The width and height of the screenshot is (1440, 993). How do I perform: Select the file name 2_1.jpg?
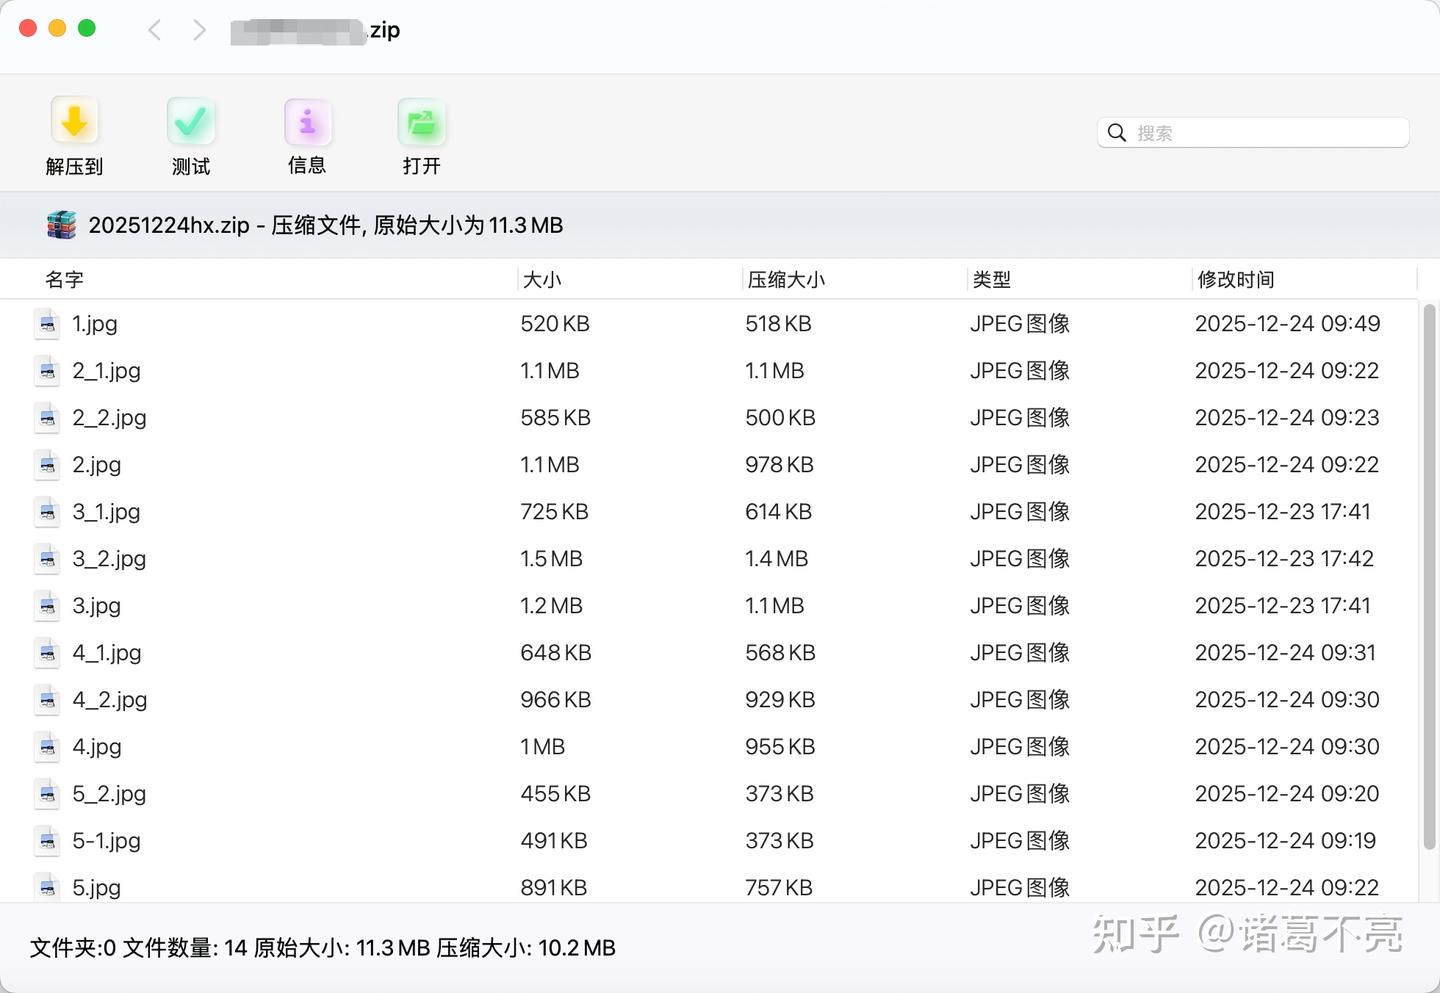tap(106, 371)
